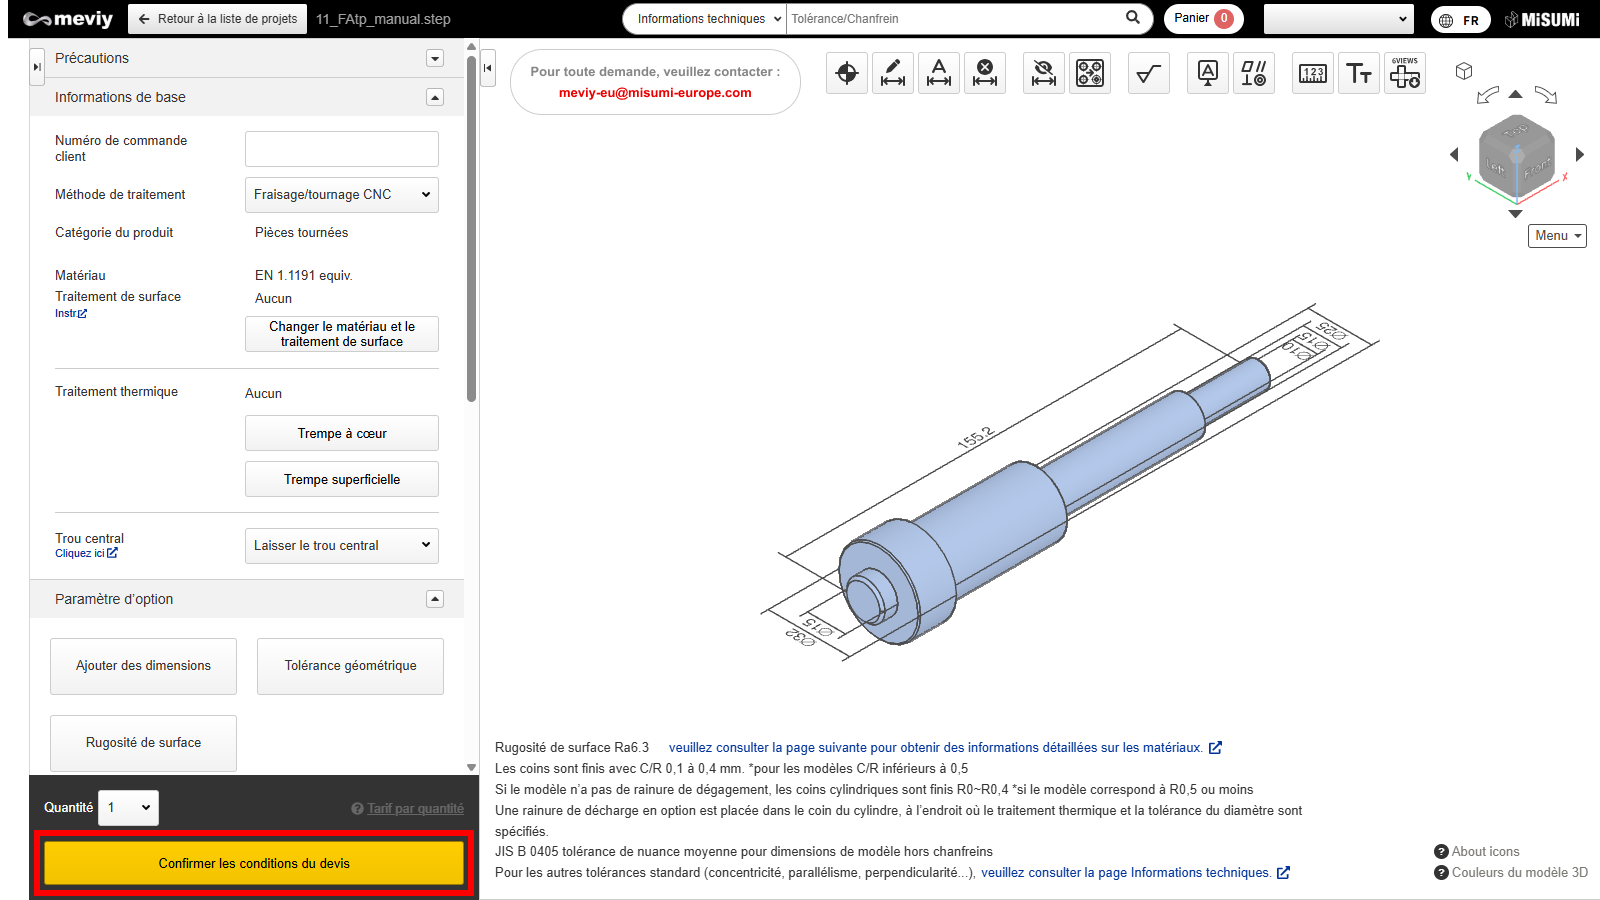The height and width of the screenshot is (900, 1600).
Task: Click the origin crosshair toolbar icon
Action: 846,73
